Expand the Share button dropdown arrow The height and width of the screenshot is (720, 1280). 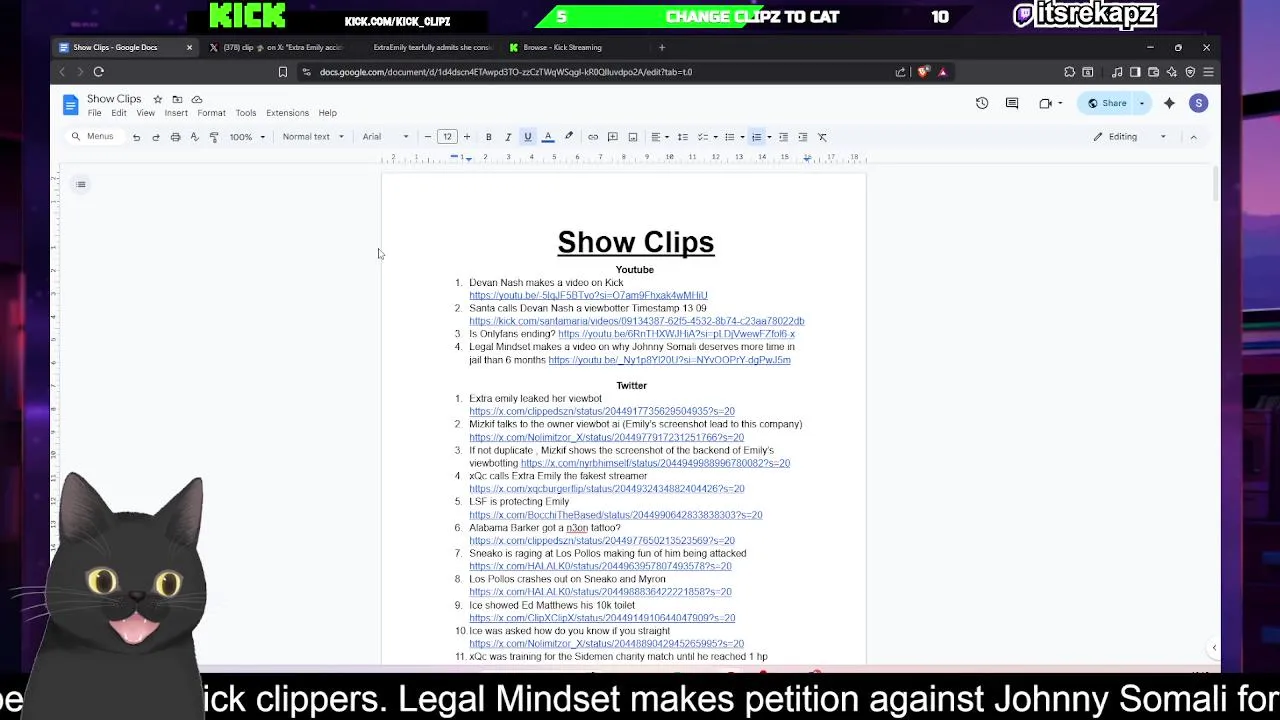[x=1142, y=103]
